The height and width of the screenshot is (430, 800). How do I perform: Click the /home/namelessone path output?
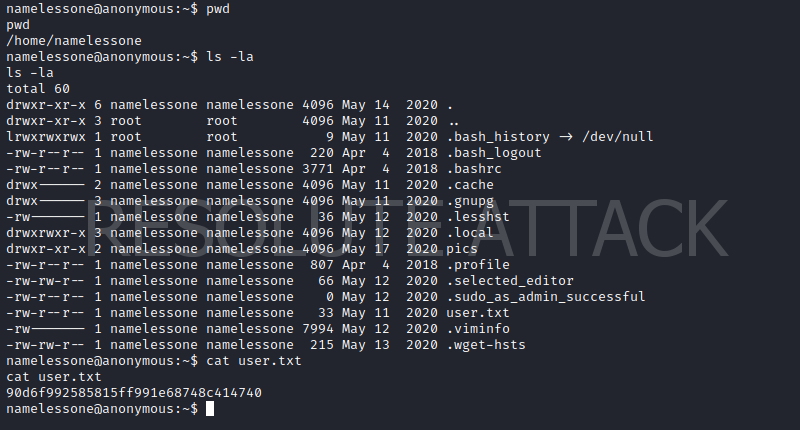[74, 40]
